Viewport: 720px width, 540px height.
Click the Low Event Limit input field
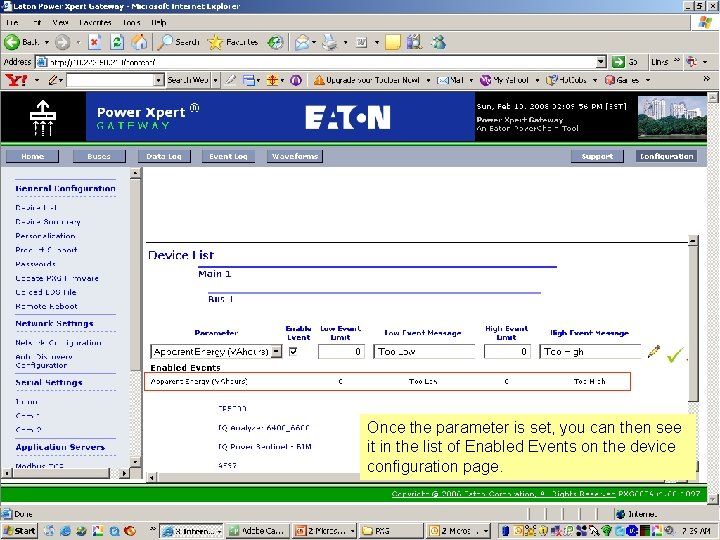pos(341,352)
